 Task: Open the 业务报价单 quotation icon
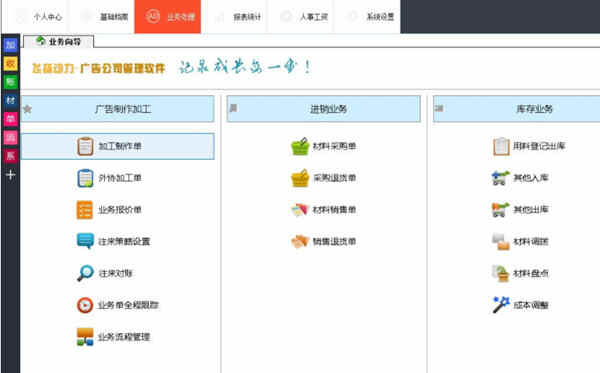coord(85,210)
